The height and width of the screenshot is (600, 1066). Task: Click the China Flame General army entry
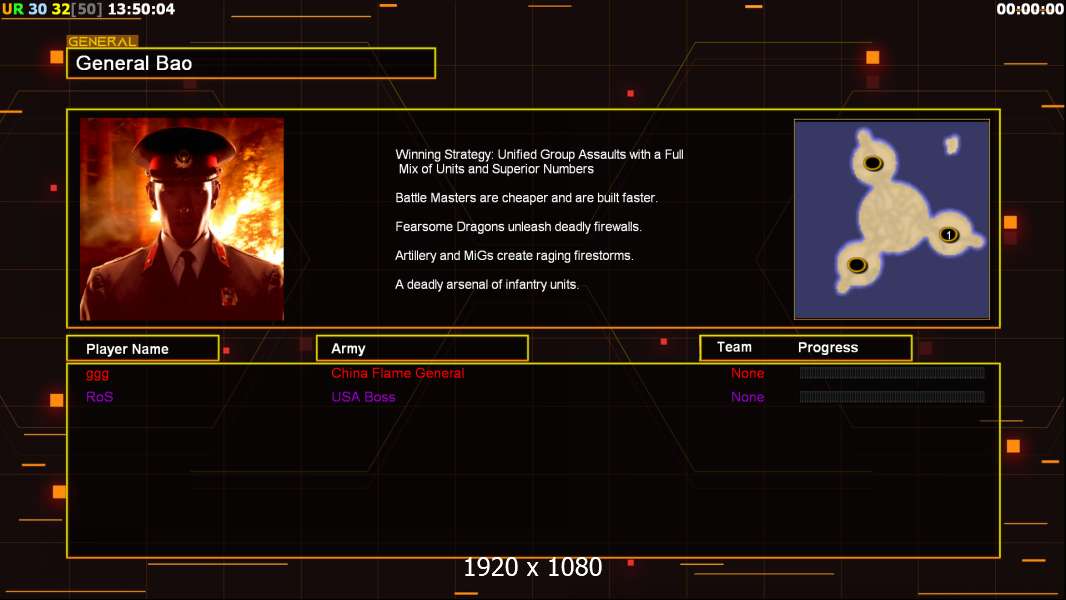coord(398,373)
